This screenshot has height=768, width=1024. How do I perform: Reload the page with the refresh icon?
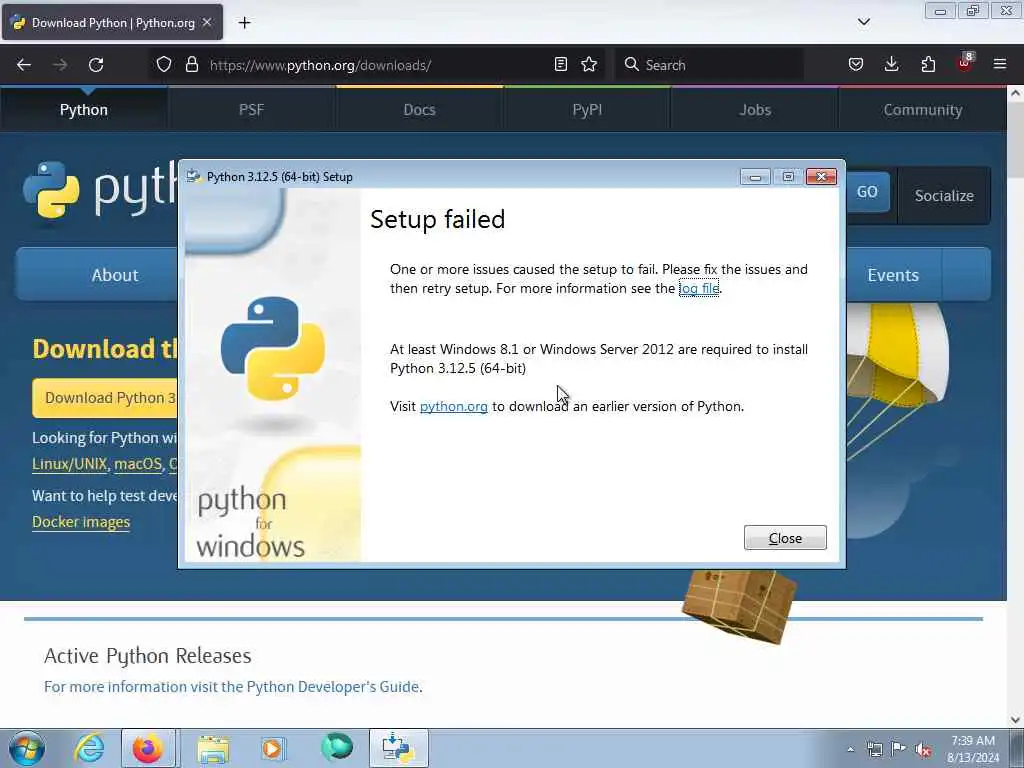click(96, 65)
